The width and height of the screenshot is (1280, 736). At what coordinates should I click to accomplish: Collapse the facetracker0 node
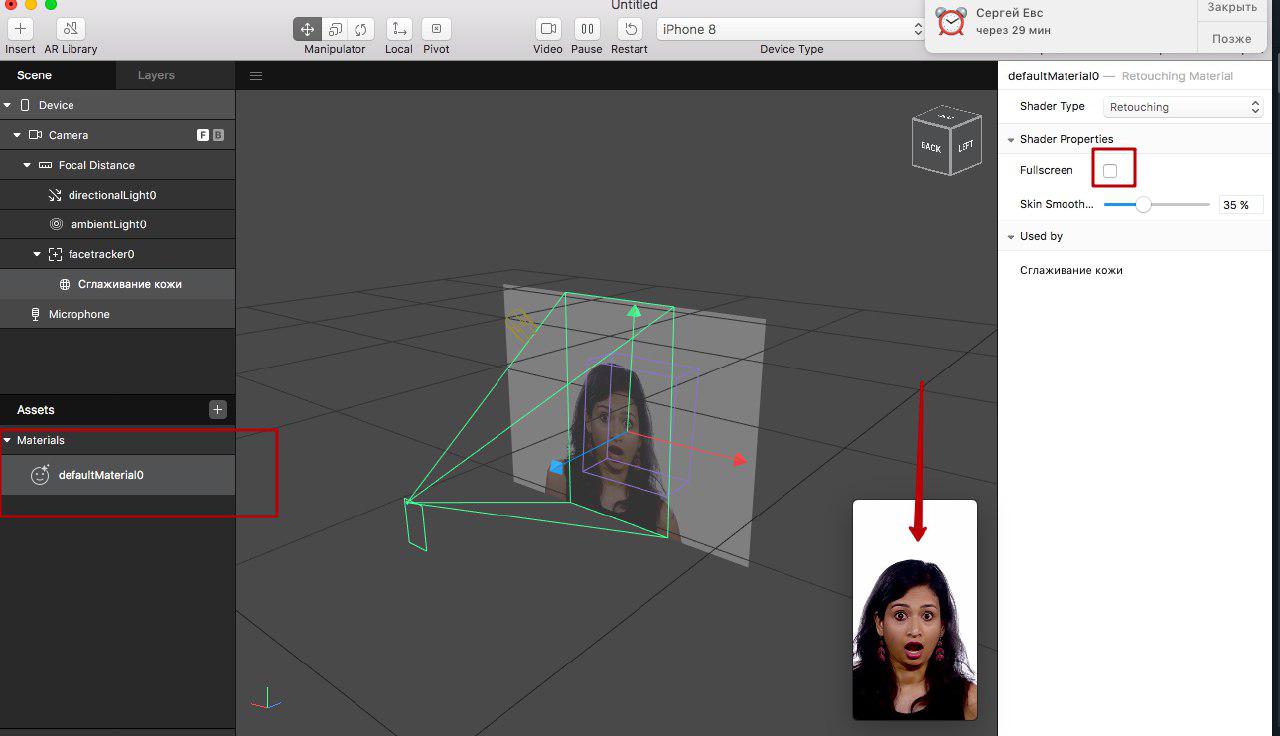click(x=37, y=254)
